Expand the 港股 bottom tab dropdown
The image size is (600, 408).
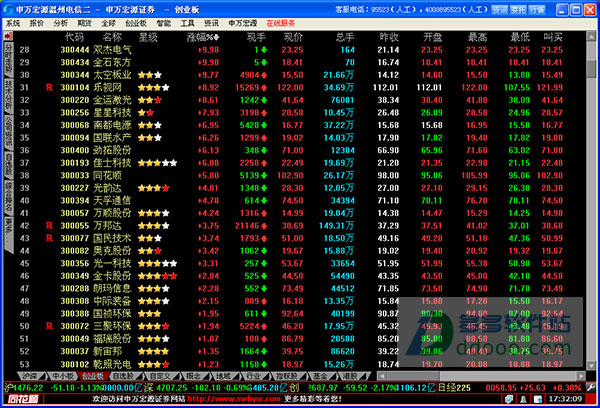[363, 376]
